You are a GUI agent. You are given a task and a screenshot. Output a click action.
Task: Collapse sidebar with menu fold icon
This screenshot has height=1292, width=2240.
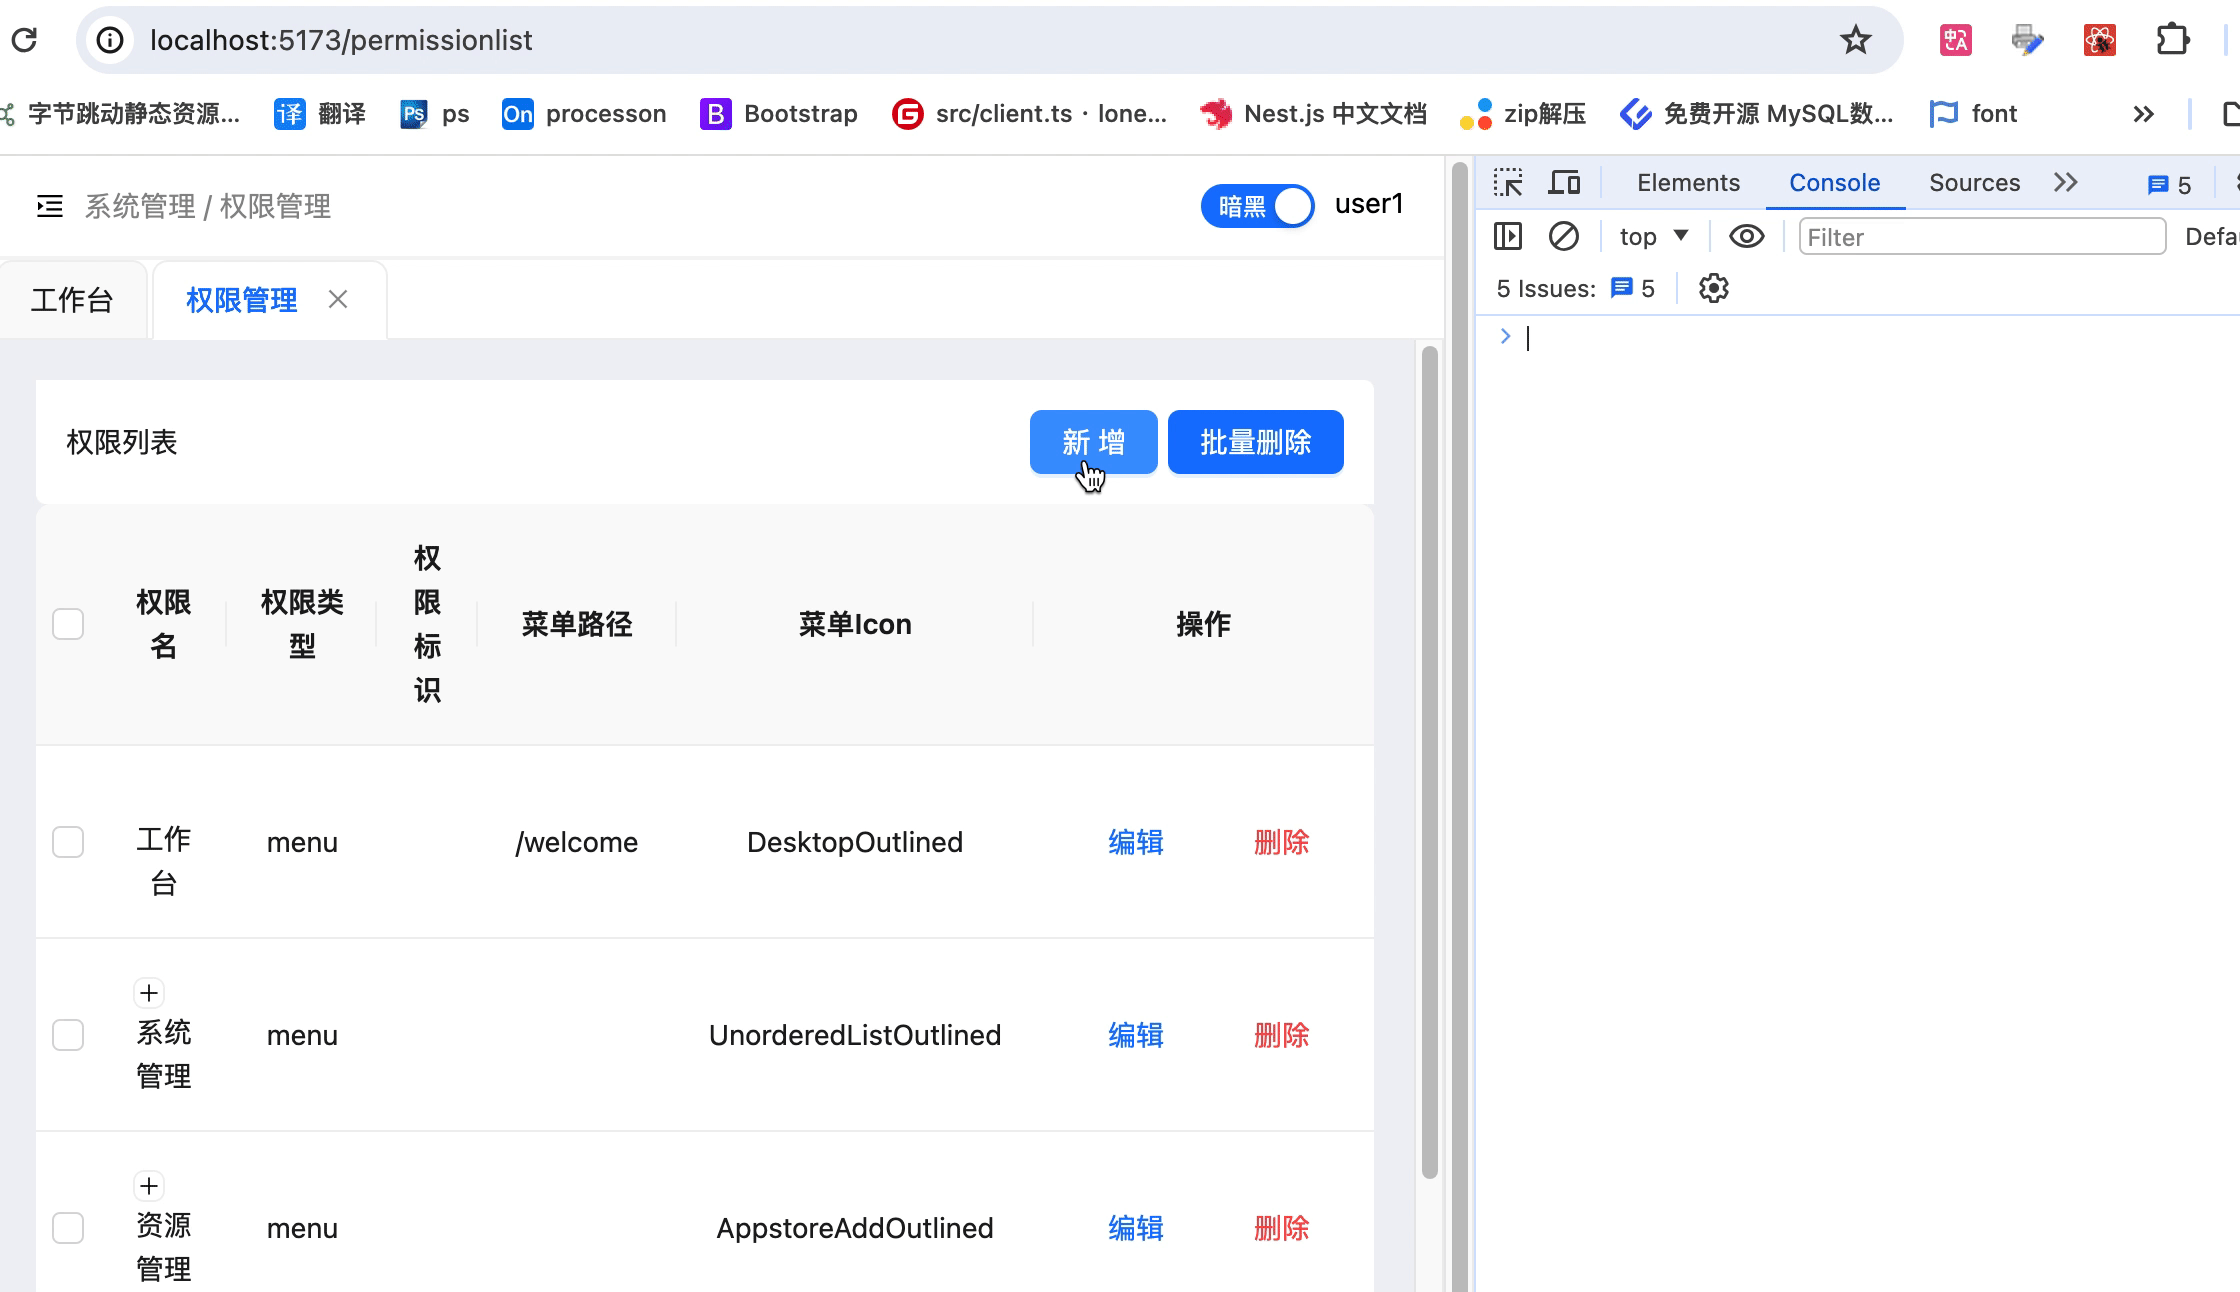tap(49, 206)
